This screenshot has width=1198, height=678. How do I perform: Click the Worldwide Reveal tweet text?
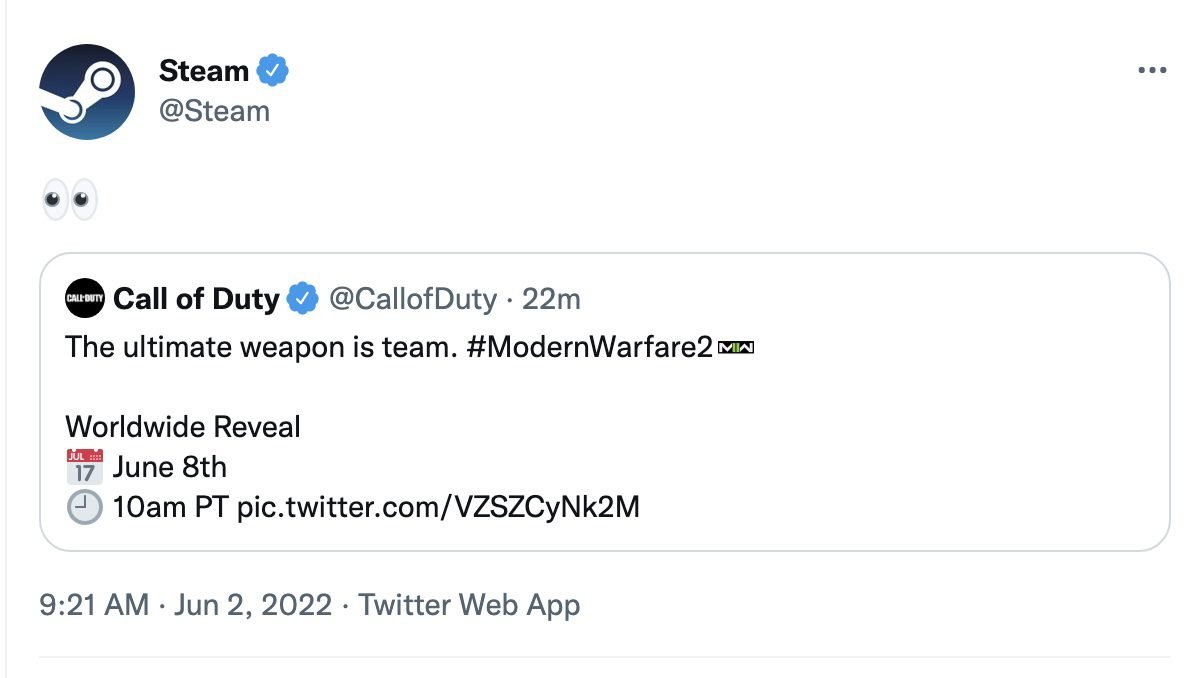click(x=181, y=426)
